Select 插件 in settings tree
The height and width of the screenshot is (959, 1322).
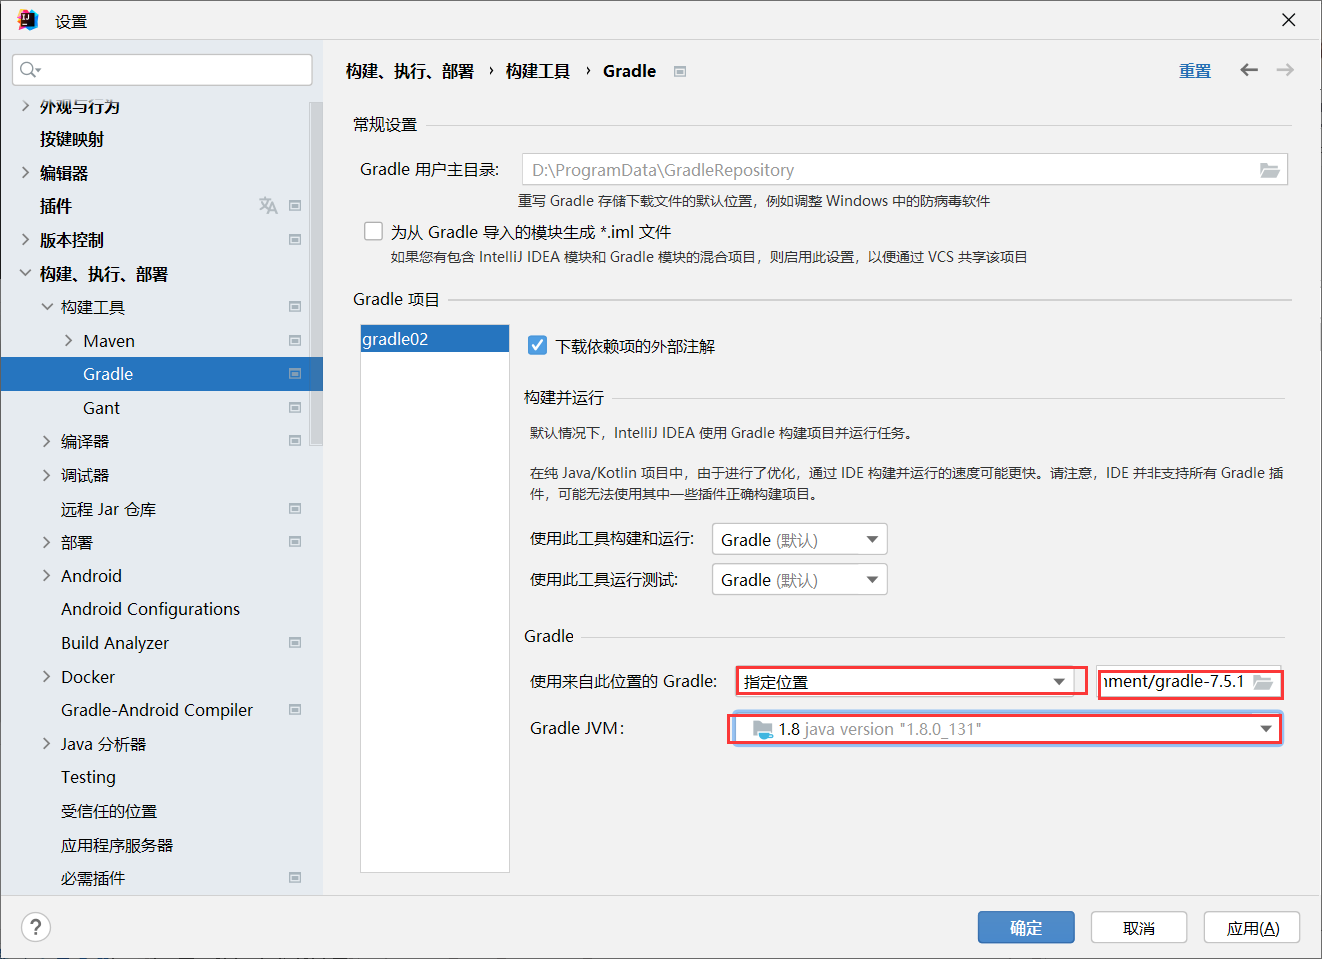point(56,206)
